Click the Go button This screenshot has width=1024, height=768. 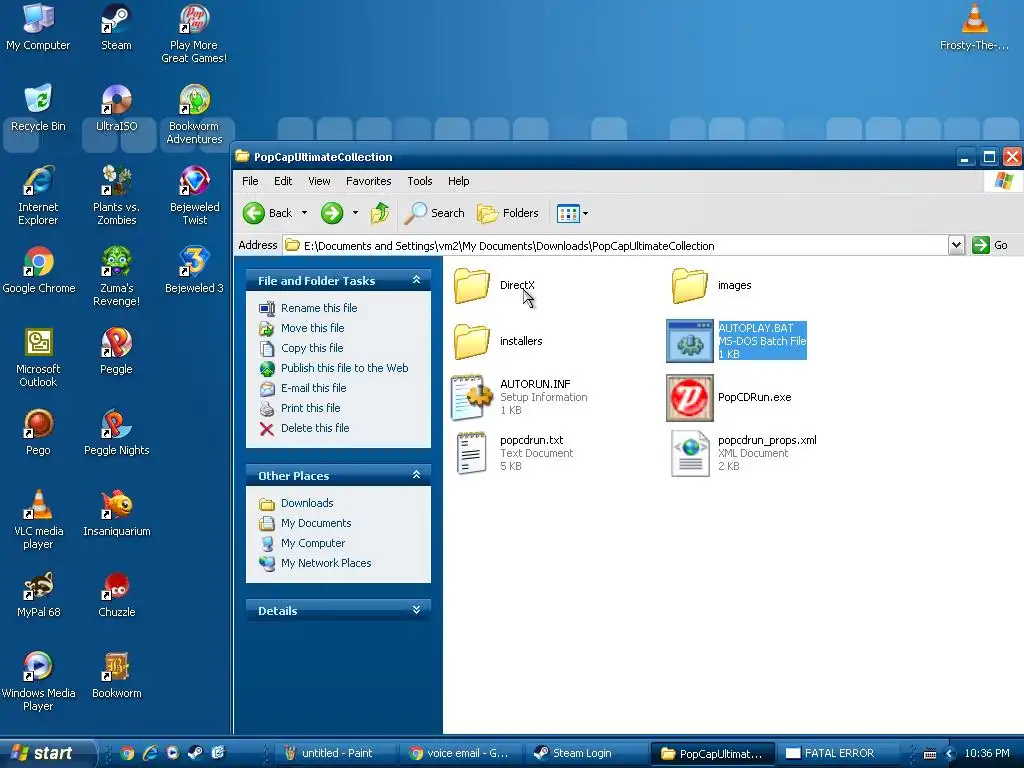coord(989,246)
